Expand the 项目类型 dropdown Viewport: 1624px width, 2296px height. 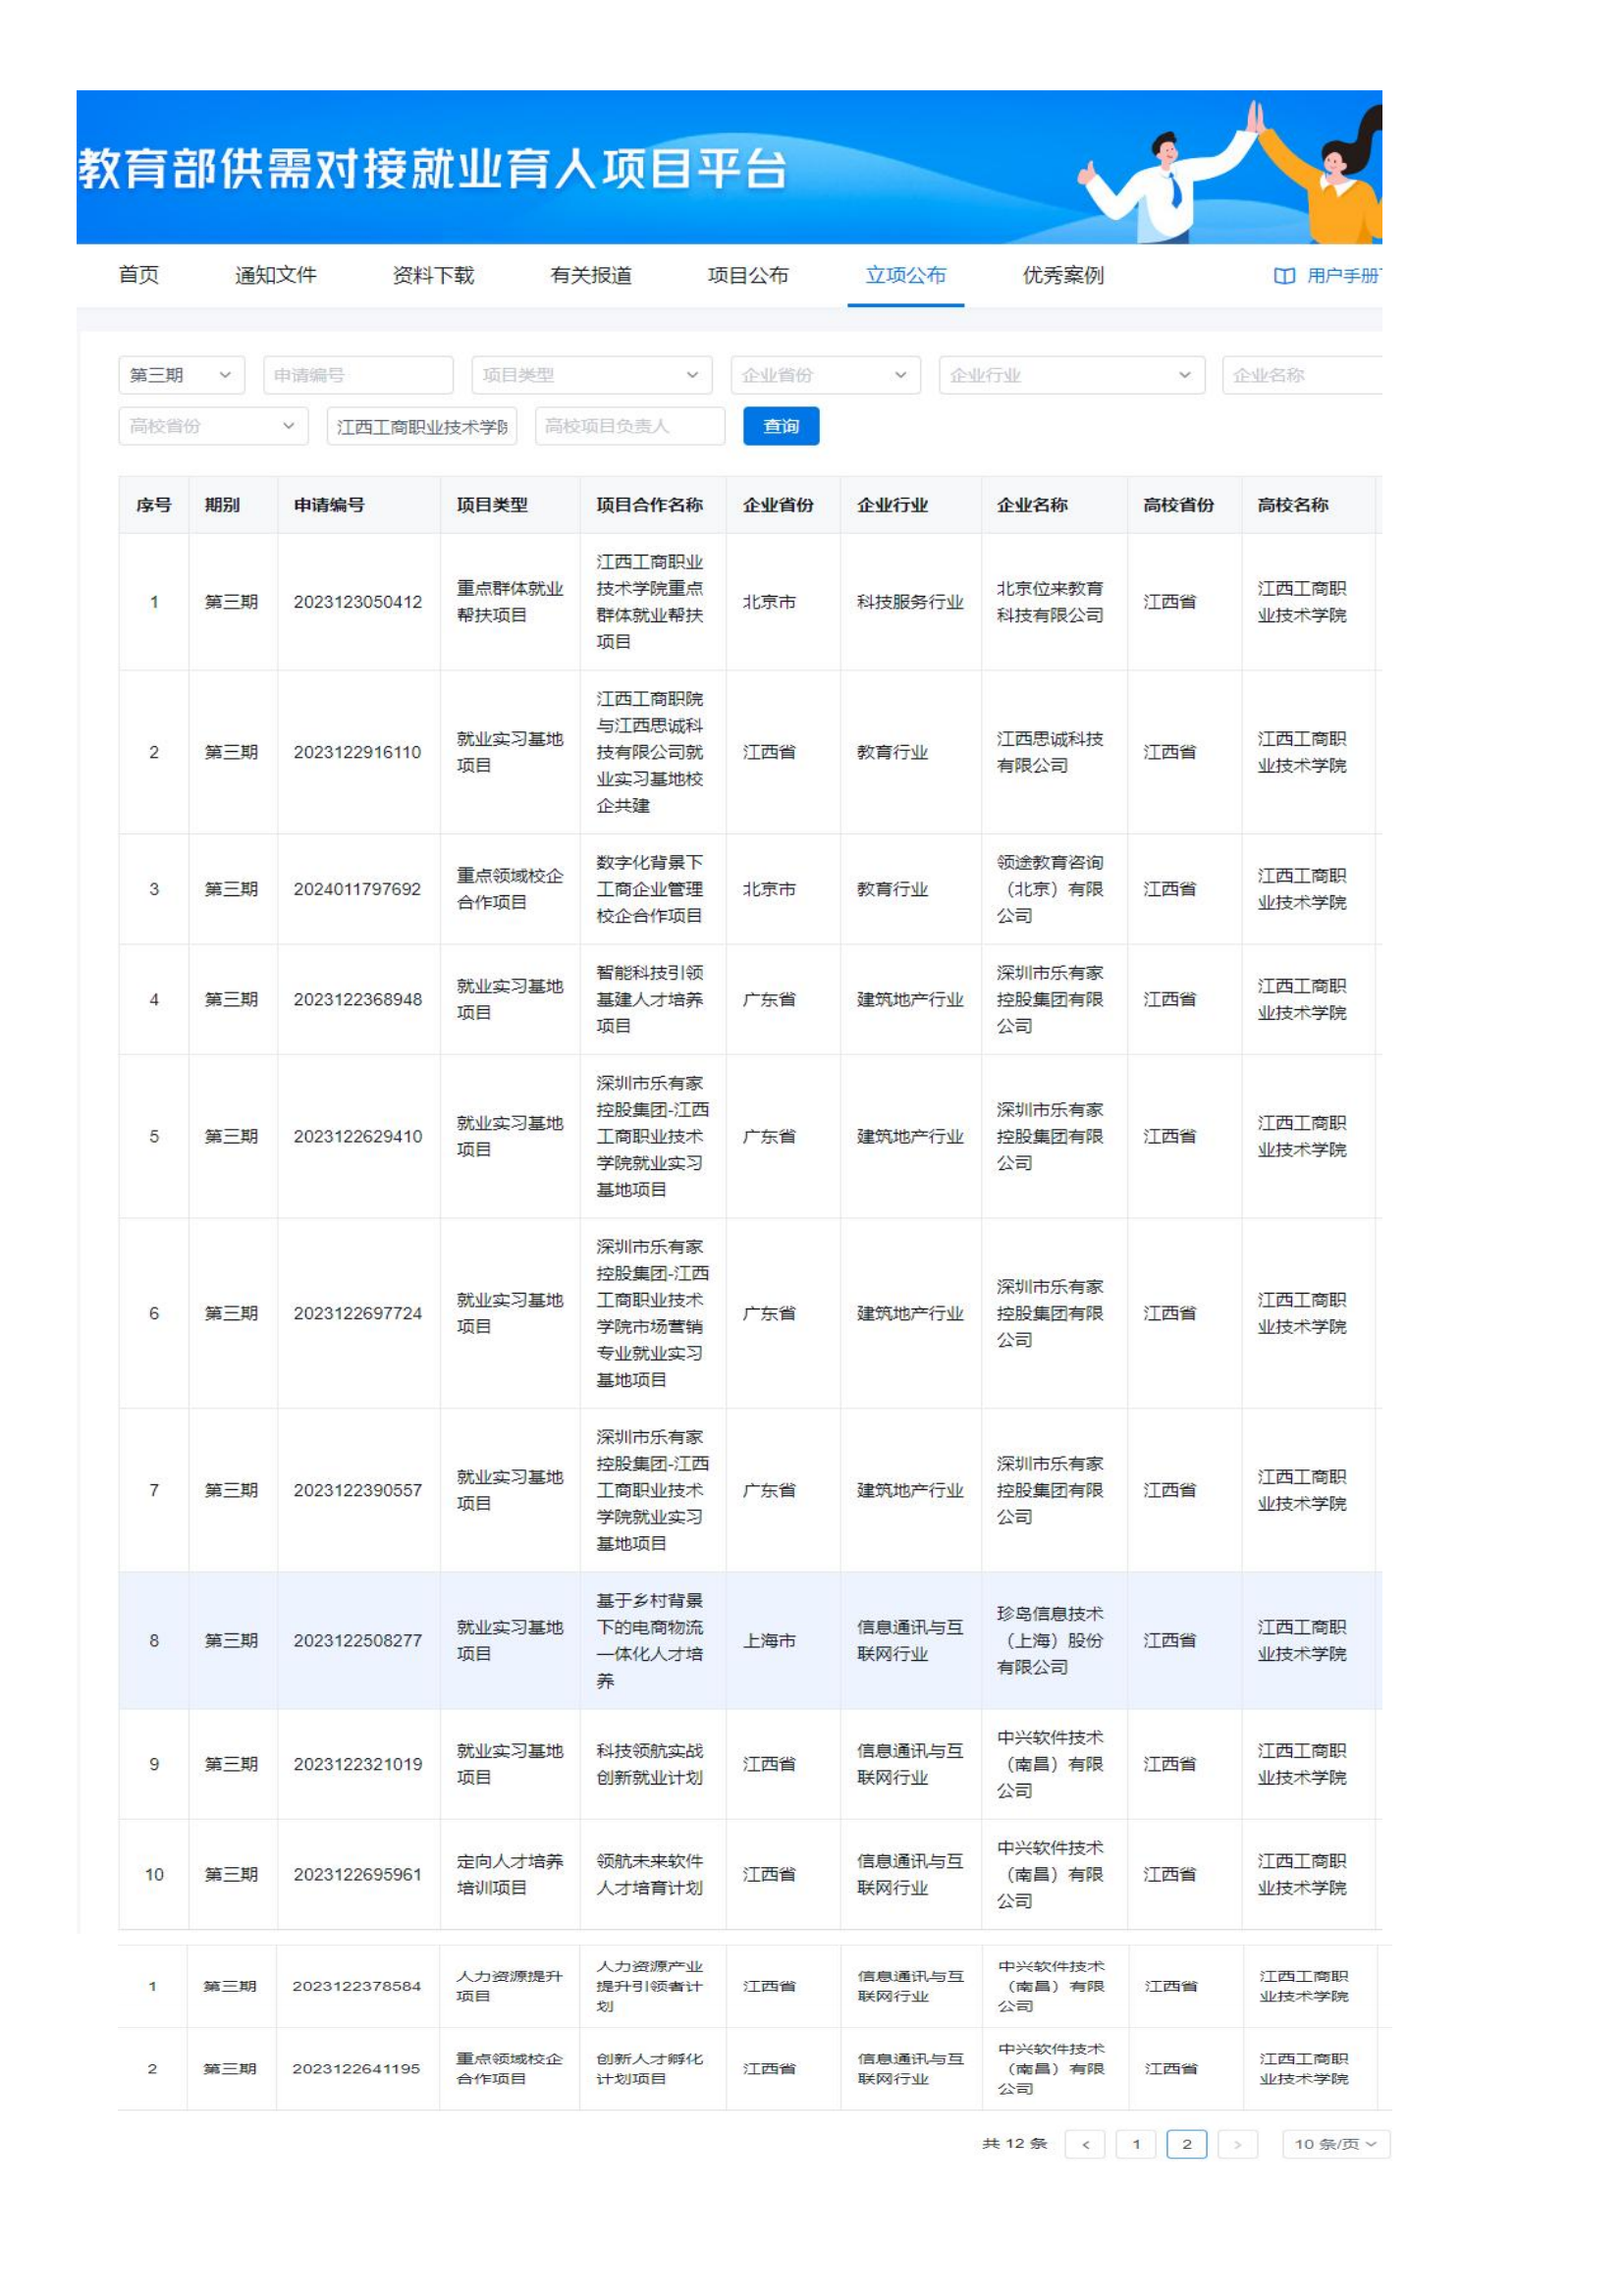click(591, 375)
